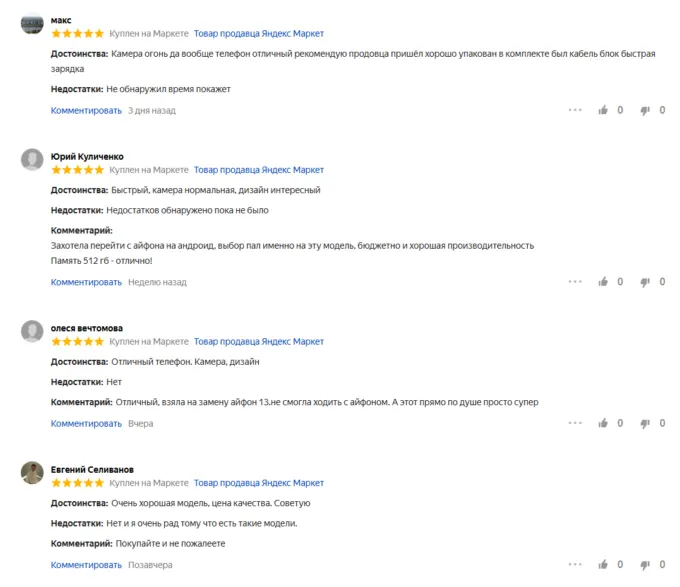Like Юрий Куличенко's review
The height and width of the screenshot is (587, 680).
click(x=603, y=282)
